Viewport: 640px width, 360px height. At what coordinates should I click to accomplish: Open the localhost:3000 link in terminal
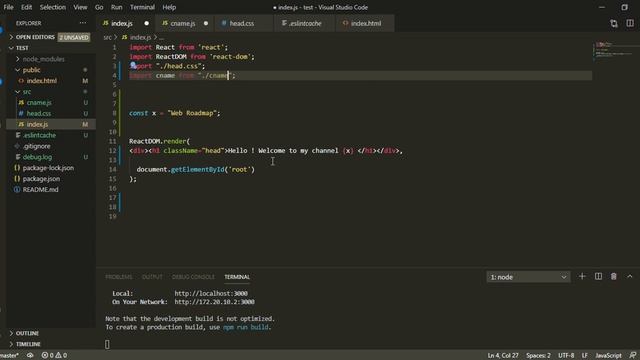211,293
